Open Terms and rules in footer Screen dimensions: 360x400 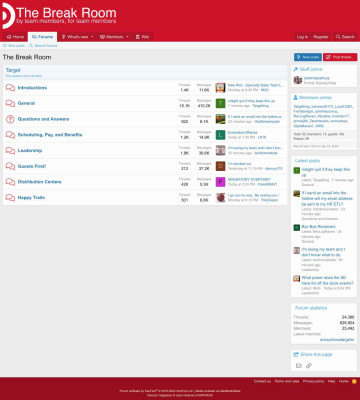click(x=287, y=381)
